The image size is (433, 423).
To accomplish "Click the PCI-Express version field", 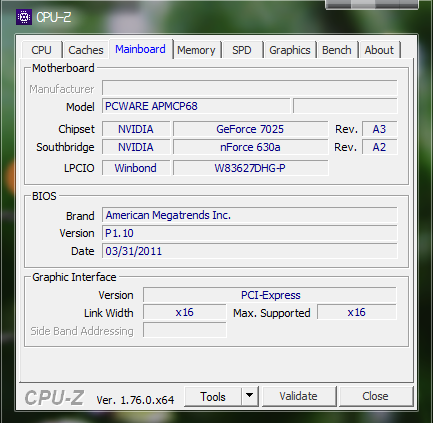I will click(x=270, y=295).
